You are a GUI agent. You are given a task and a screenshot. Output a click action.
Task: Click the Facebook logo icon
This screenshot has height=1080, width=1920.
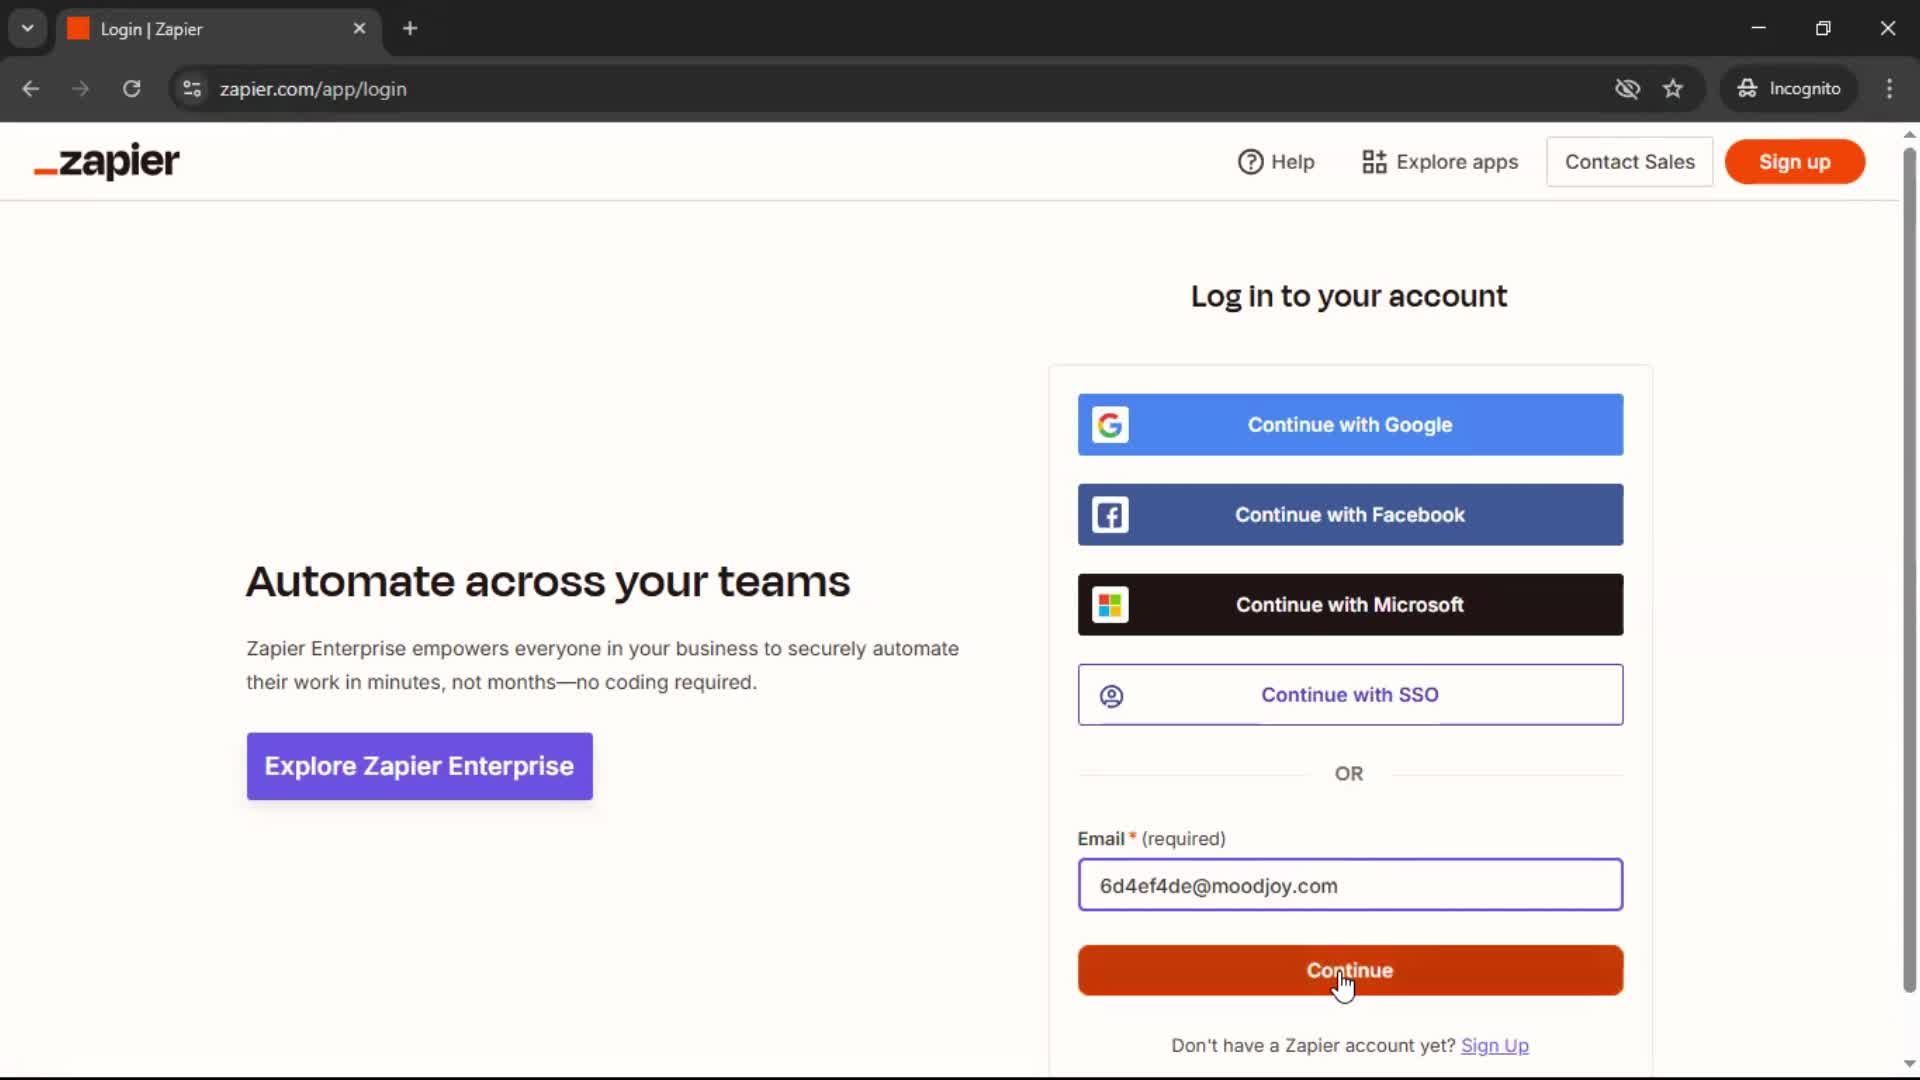point(1110,515)
